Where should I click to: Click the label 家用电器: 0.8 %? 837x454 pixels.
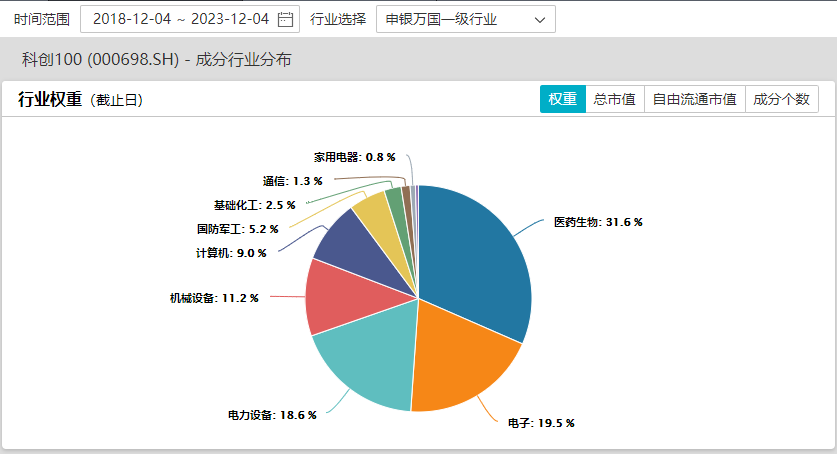[354, 157]
